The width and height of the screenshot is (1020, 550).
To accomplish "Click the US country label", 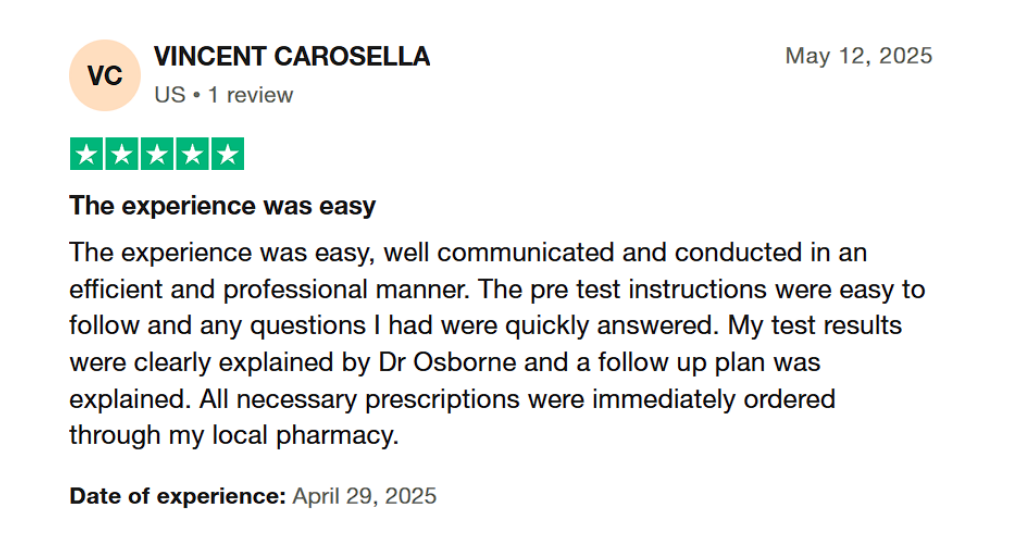I will coord(170,95).
